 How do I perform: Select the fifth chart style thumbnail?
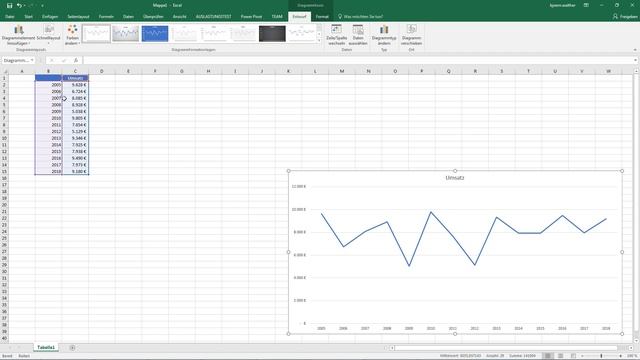coord(214,33)
